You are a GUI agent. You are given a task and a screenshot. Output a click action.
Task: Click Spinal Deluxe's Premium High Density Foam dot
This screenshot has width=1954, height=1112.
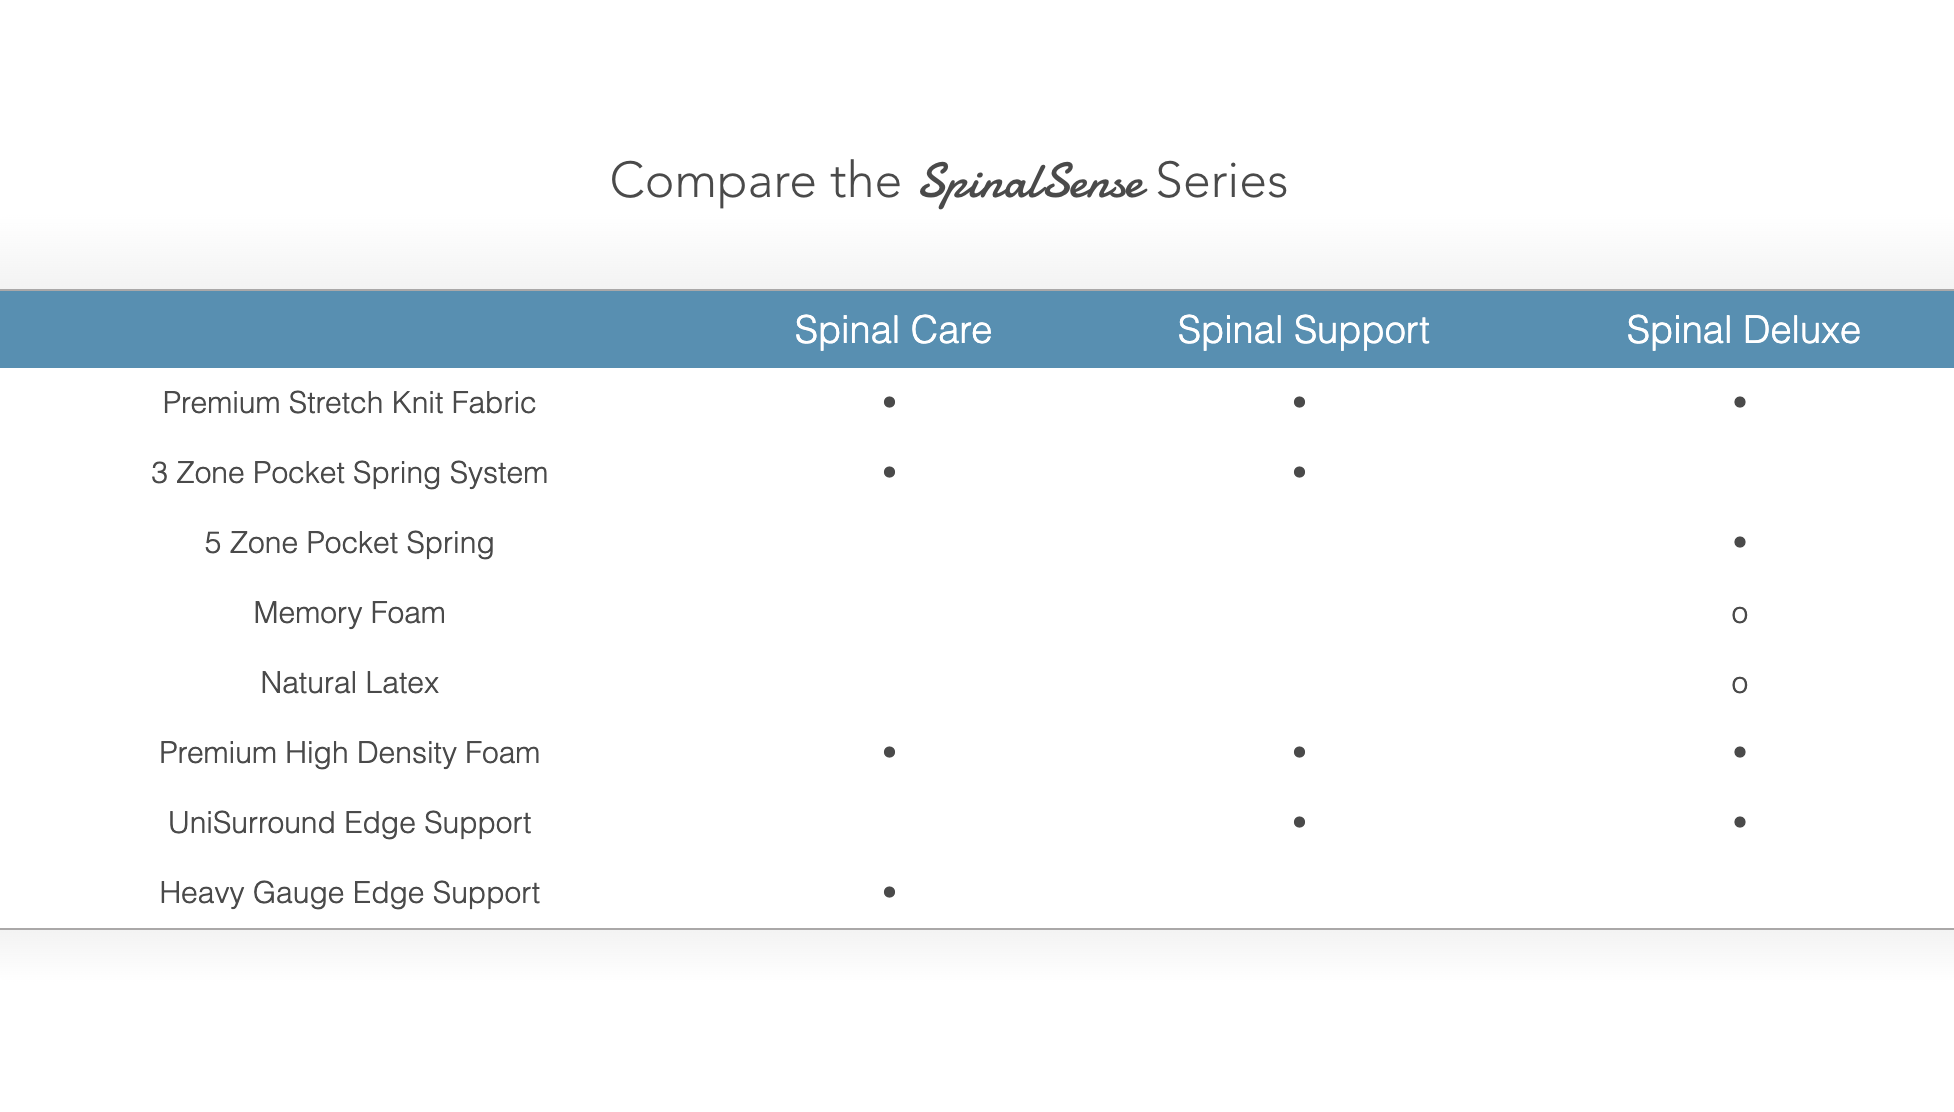(x=1740, y=752)
